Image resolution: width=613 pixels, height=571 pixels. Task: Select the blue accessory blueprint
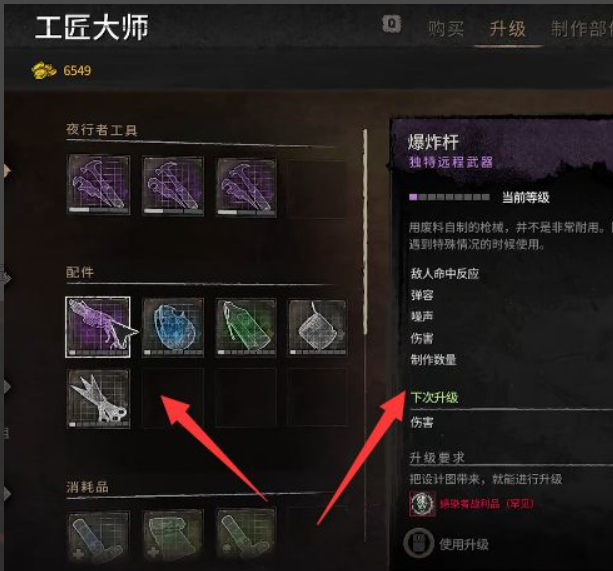173,328
